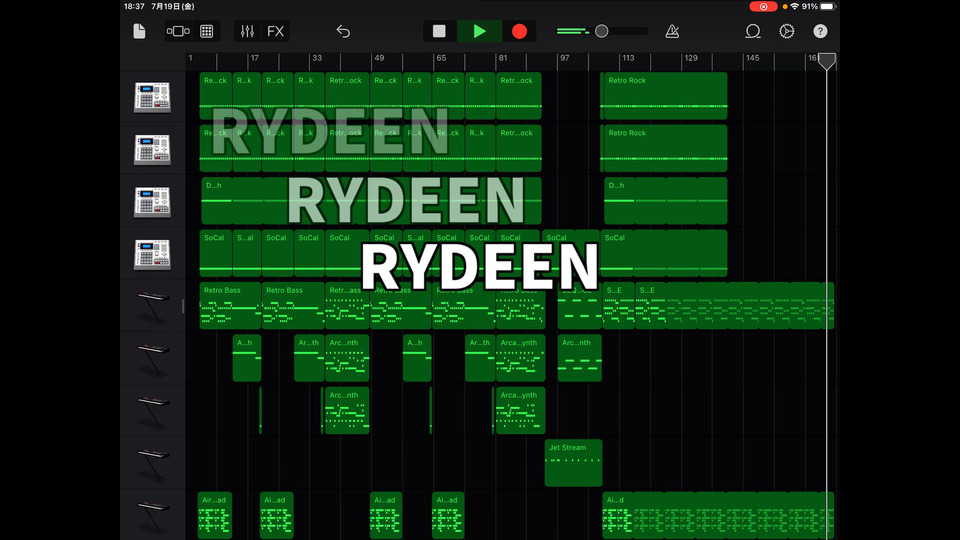Open Live Loops grid view
The image size is (960, 540).
coord(207,31)
